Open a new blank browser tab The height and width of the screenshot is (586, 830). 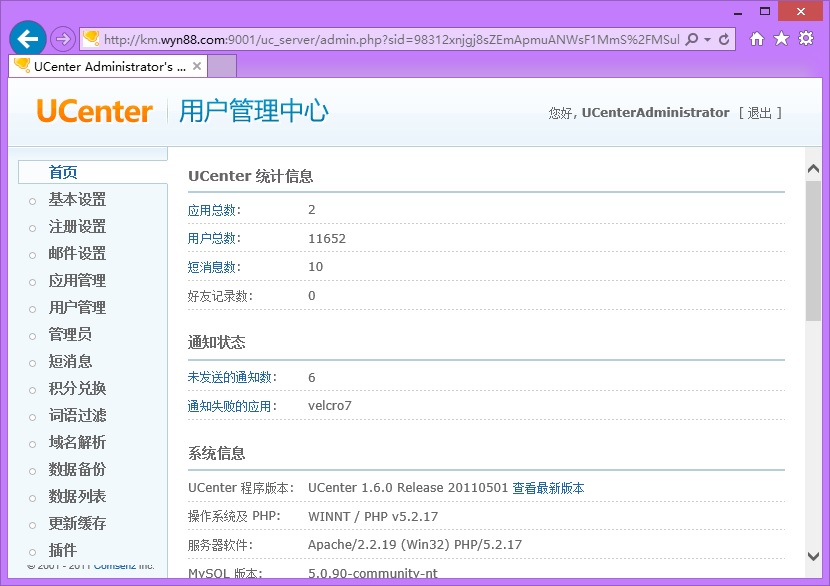click(x=222, y=67)
